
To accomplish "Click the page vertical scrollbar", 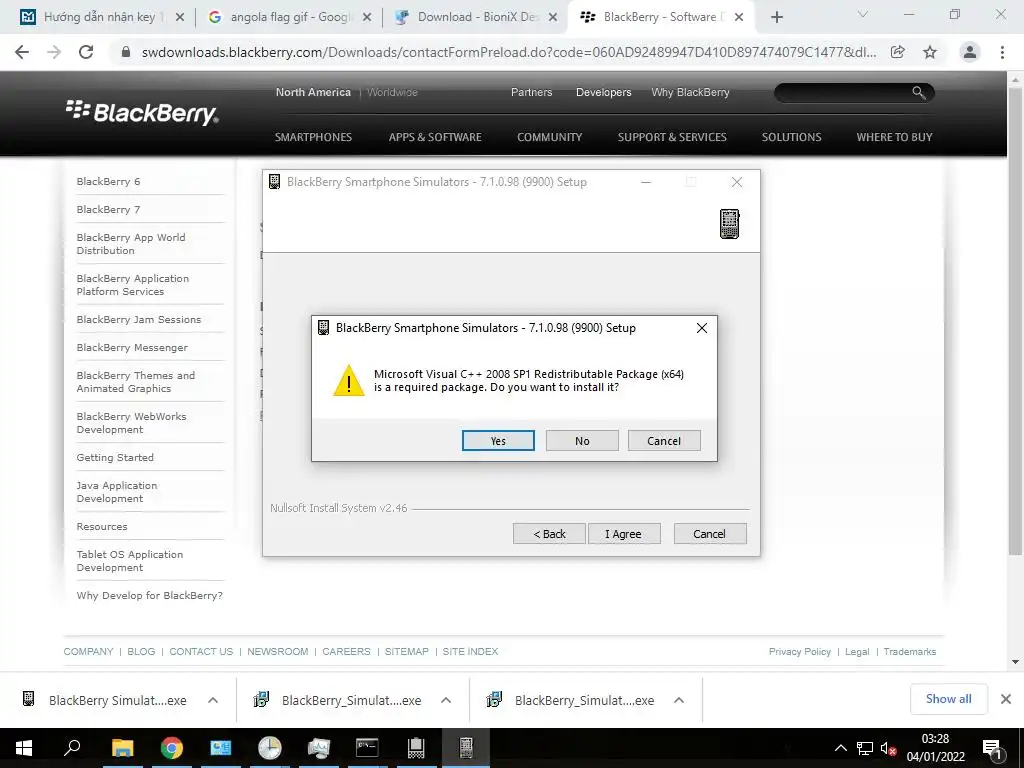I will click(x=1015, y=320).
